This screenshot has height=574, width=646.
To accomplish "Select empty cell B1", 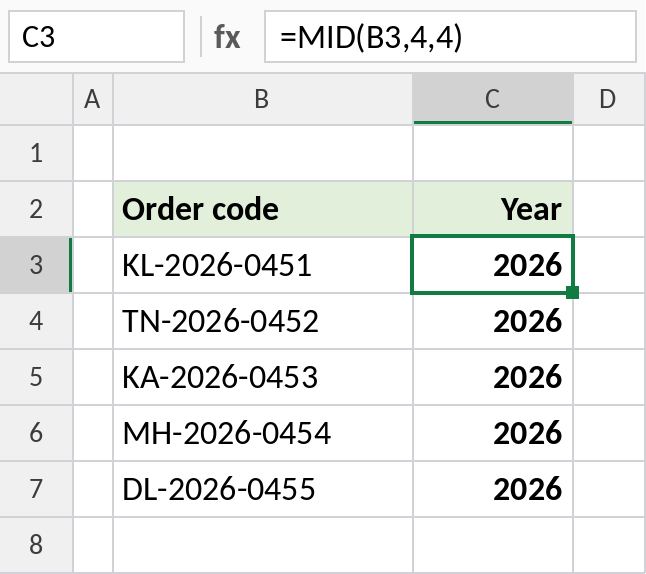I will pyautogui.click(x=263, y=153).
